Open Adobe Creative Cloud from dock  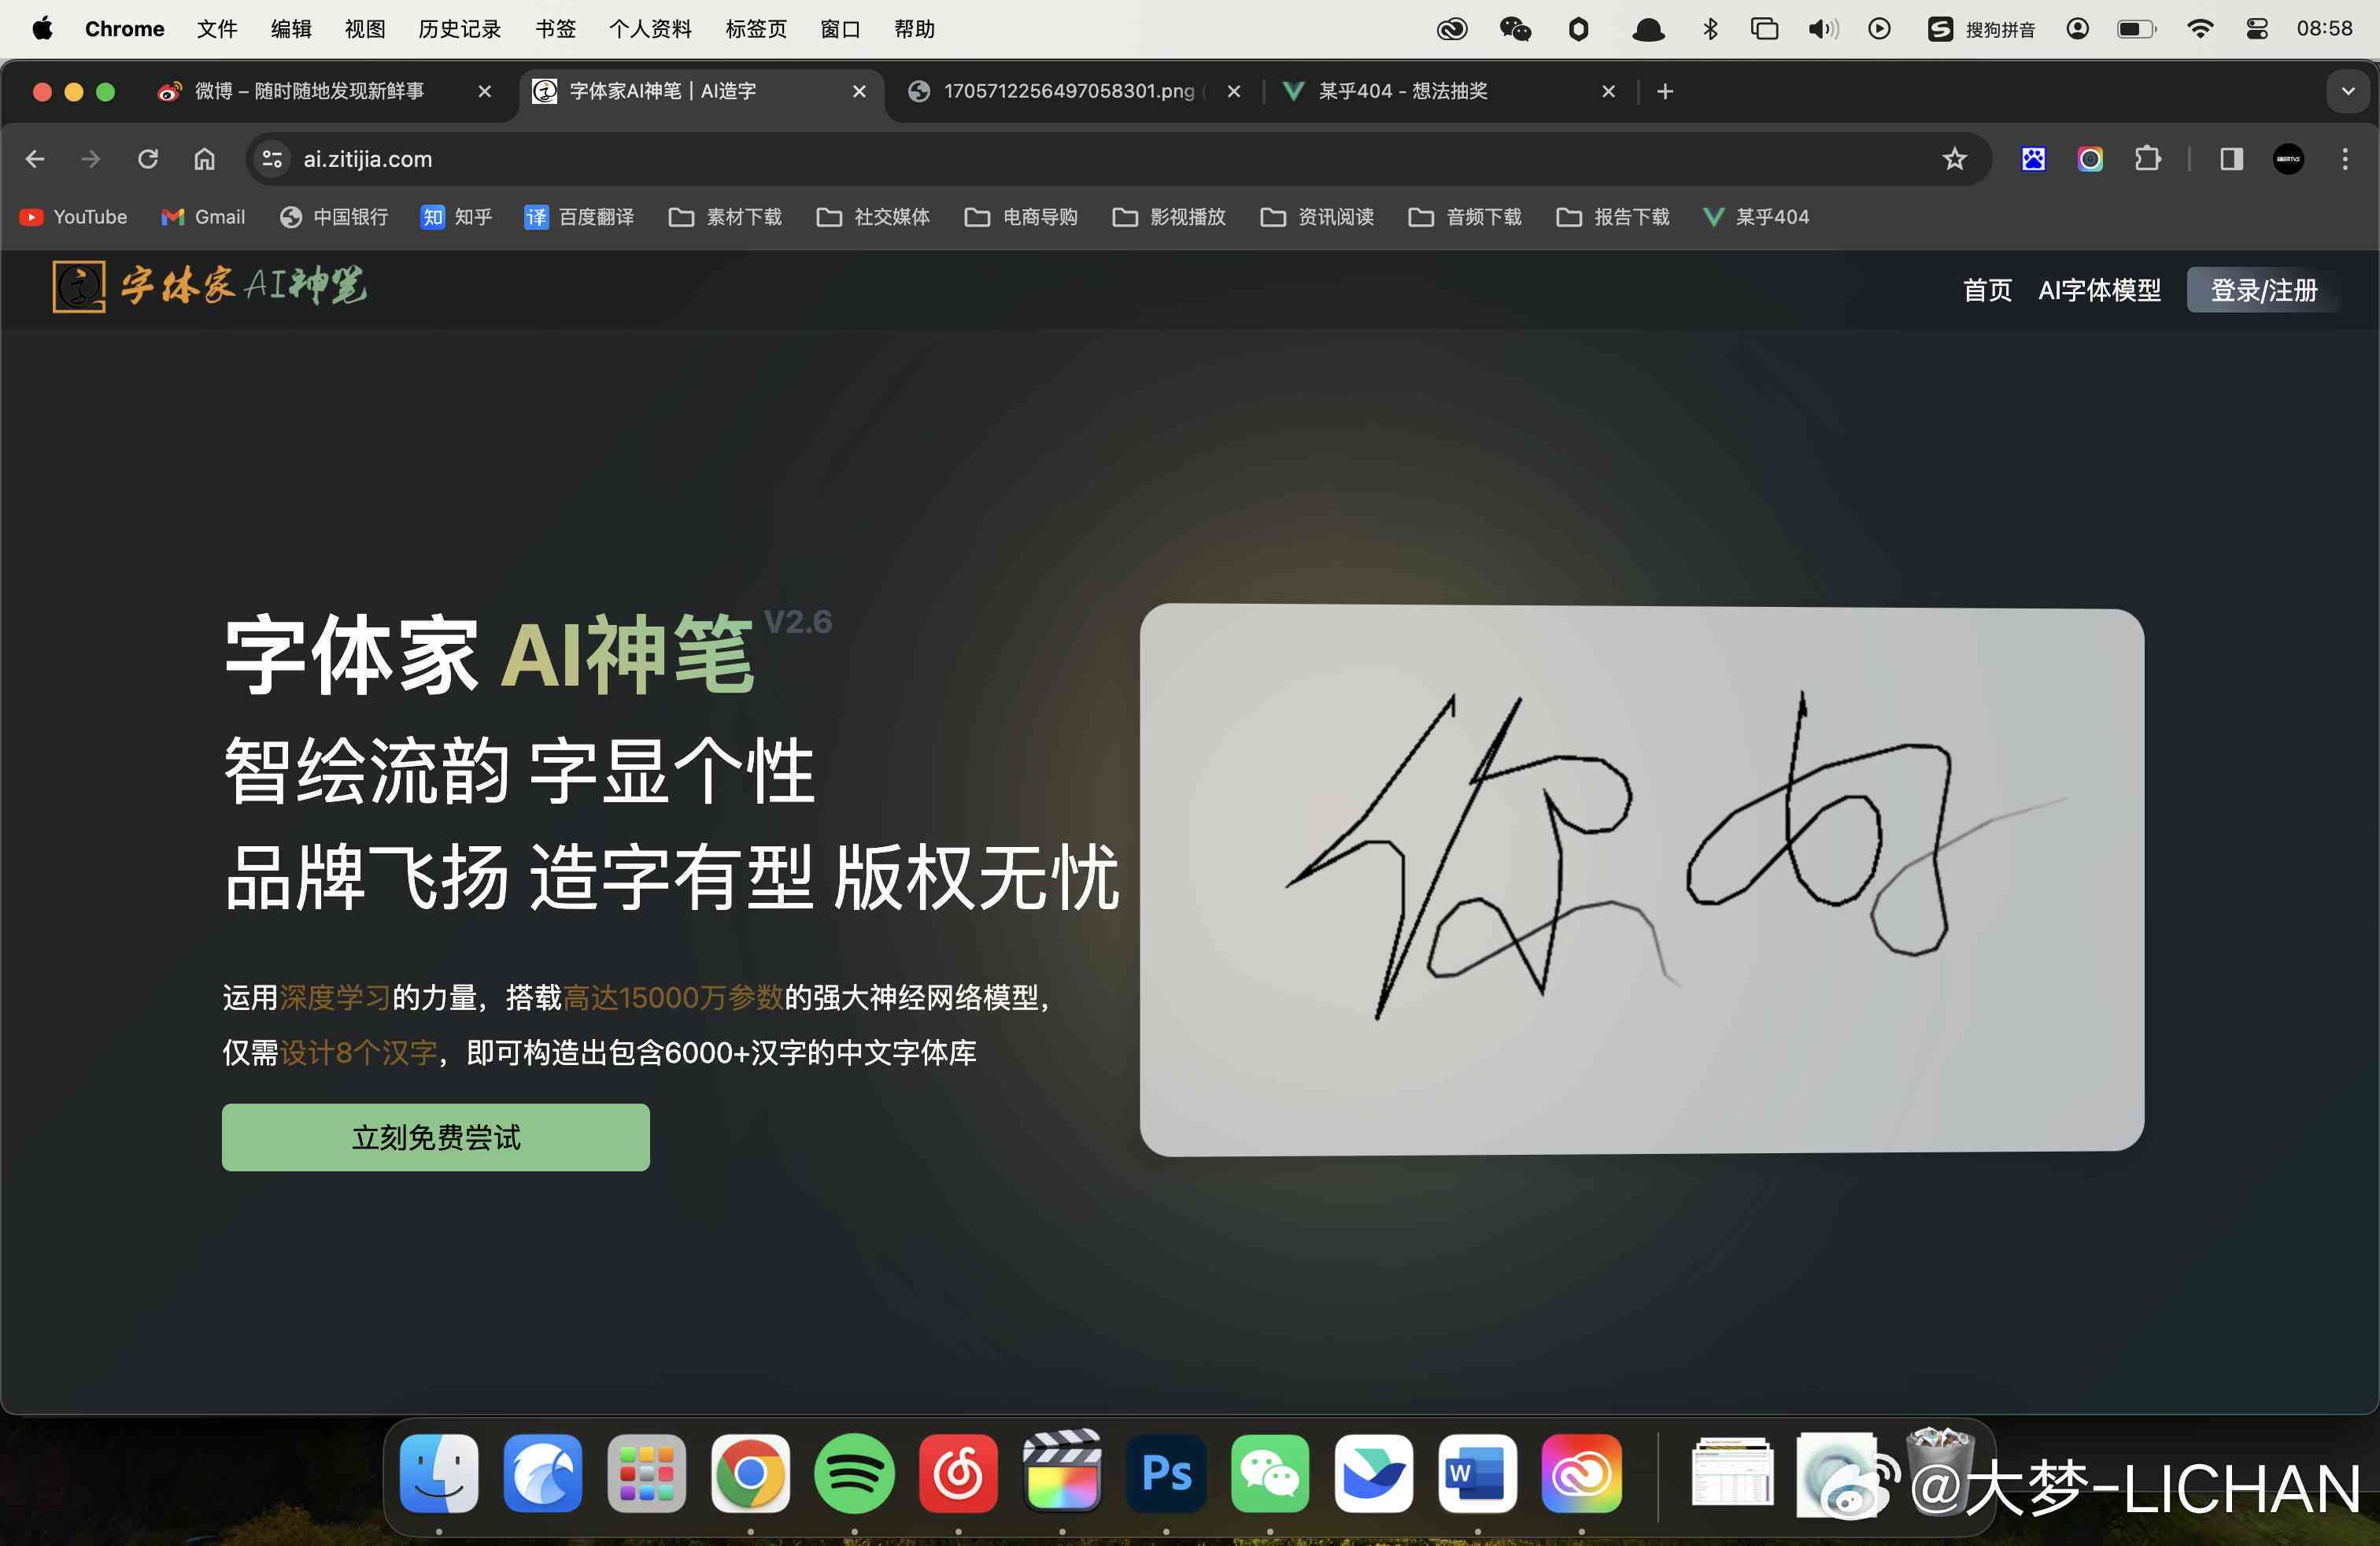[1580, 1478]
